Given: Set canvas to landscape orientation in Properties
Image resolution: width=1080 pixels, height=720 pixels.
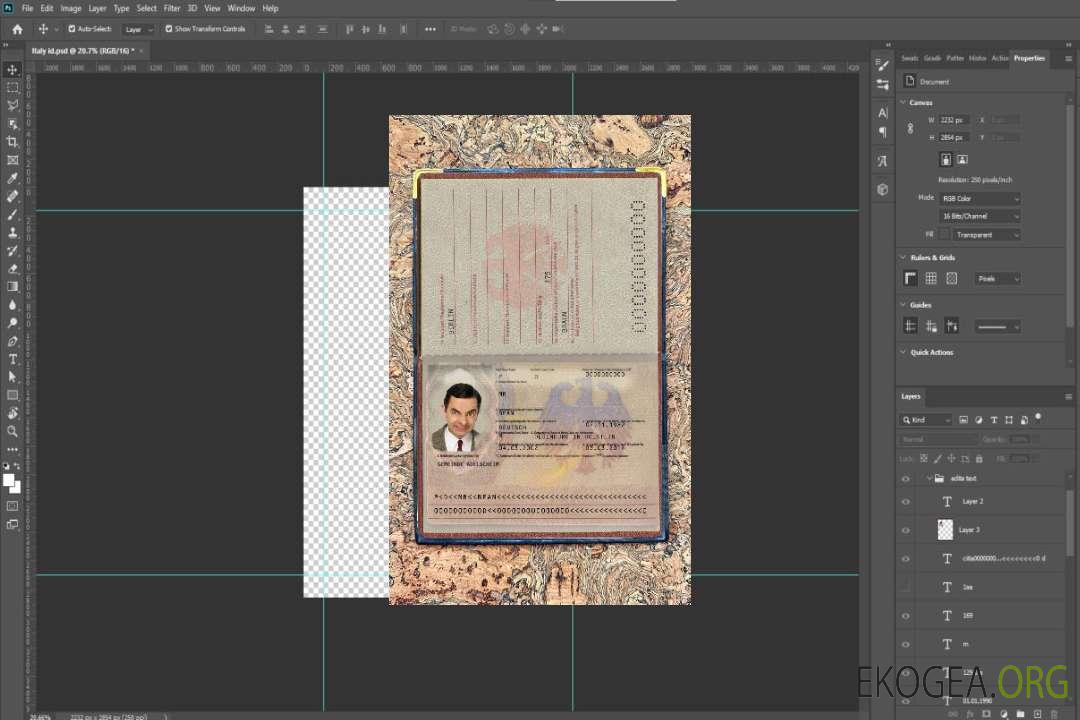Looking at the screenshot, I should [x=962, y=159].
